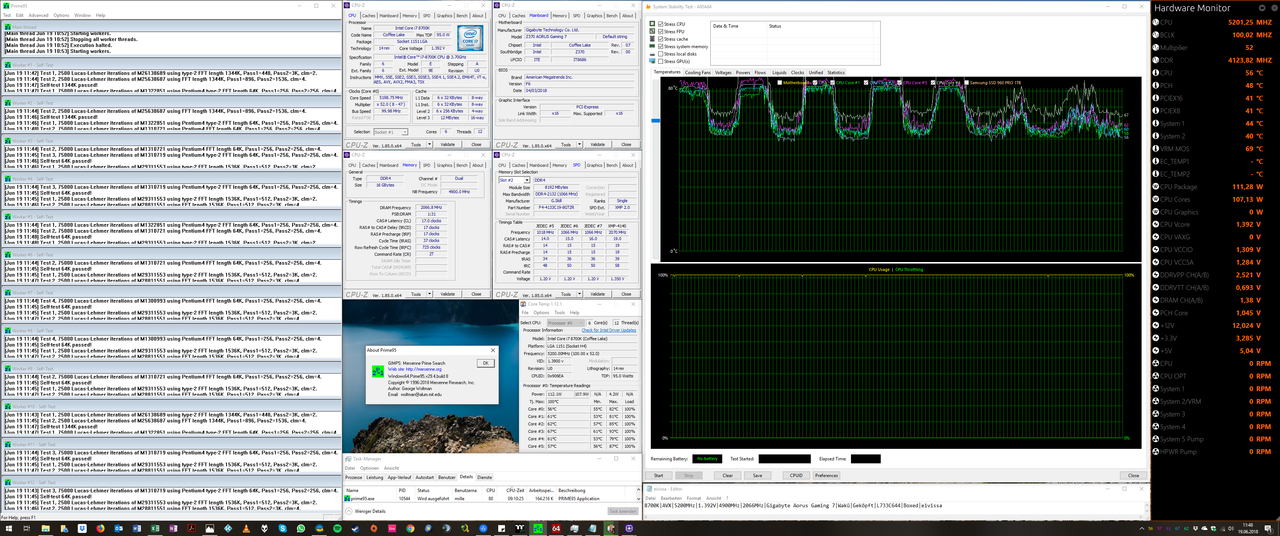The height and width of the screenshot is (536, 1280).
Task: Select the prime95.exe row in Task Manager
Action: 490,498
